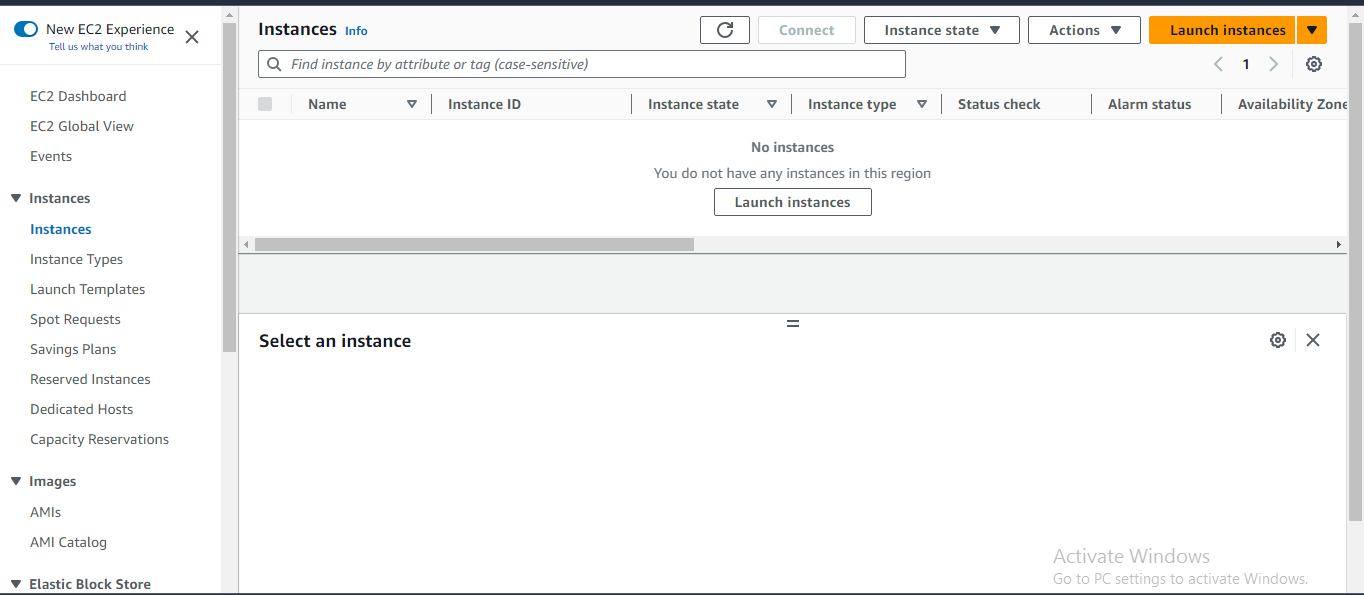Click Tell us what you think link
The image size is (1364, 595).
coord(99,47)
